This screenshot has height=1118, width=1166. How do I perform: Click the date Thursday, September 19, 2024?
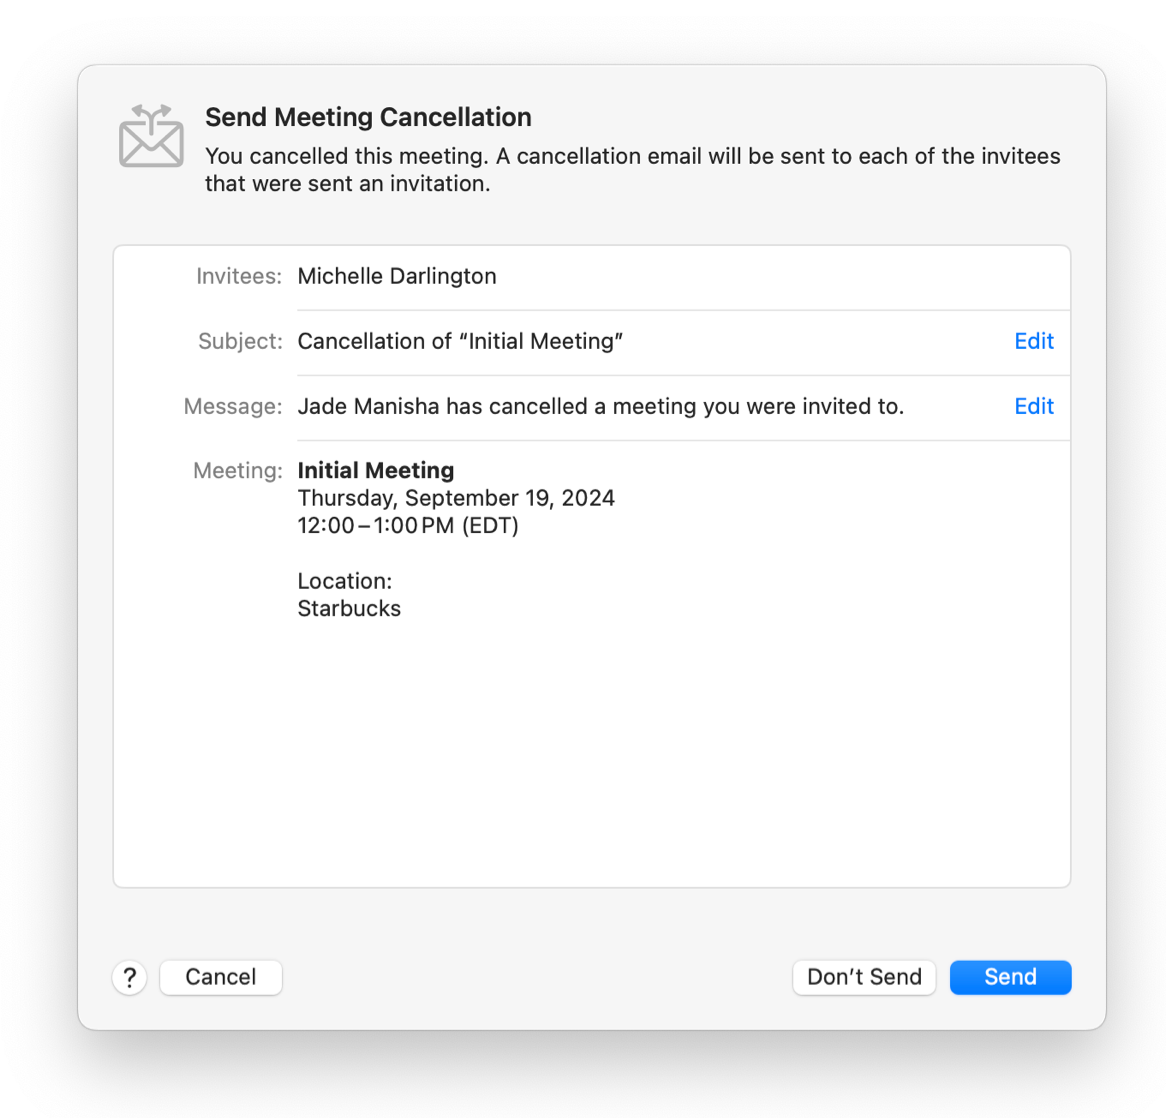456,498
